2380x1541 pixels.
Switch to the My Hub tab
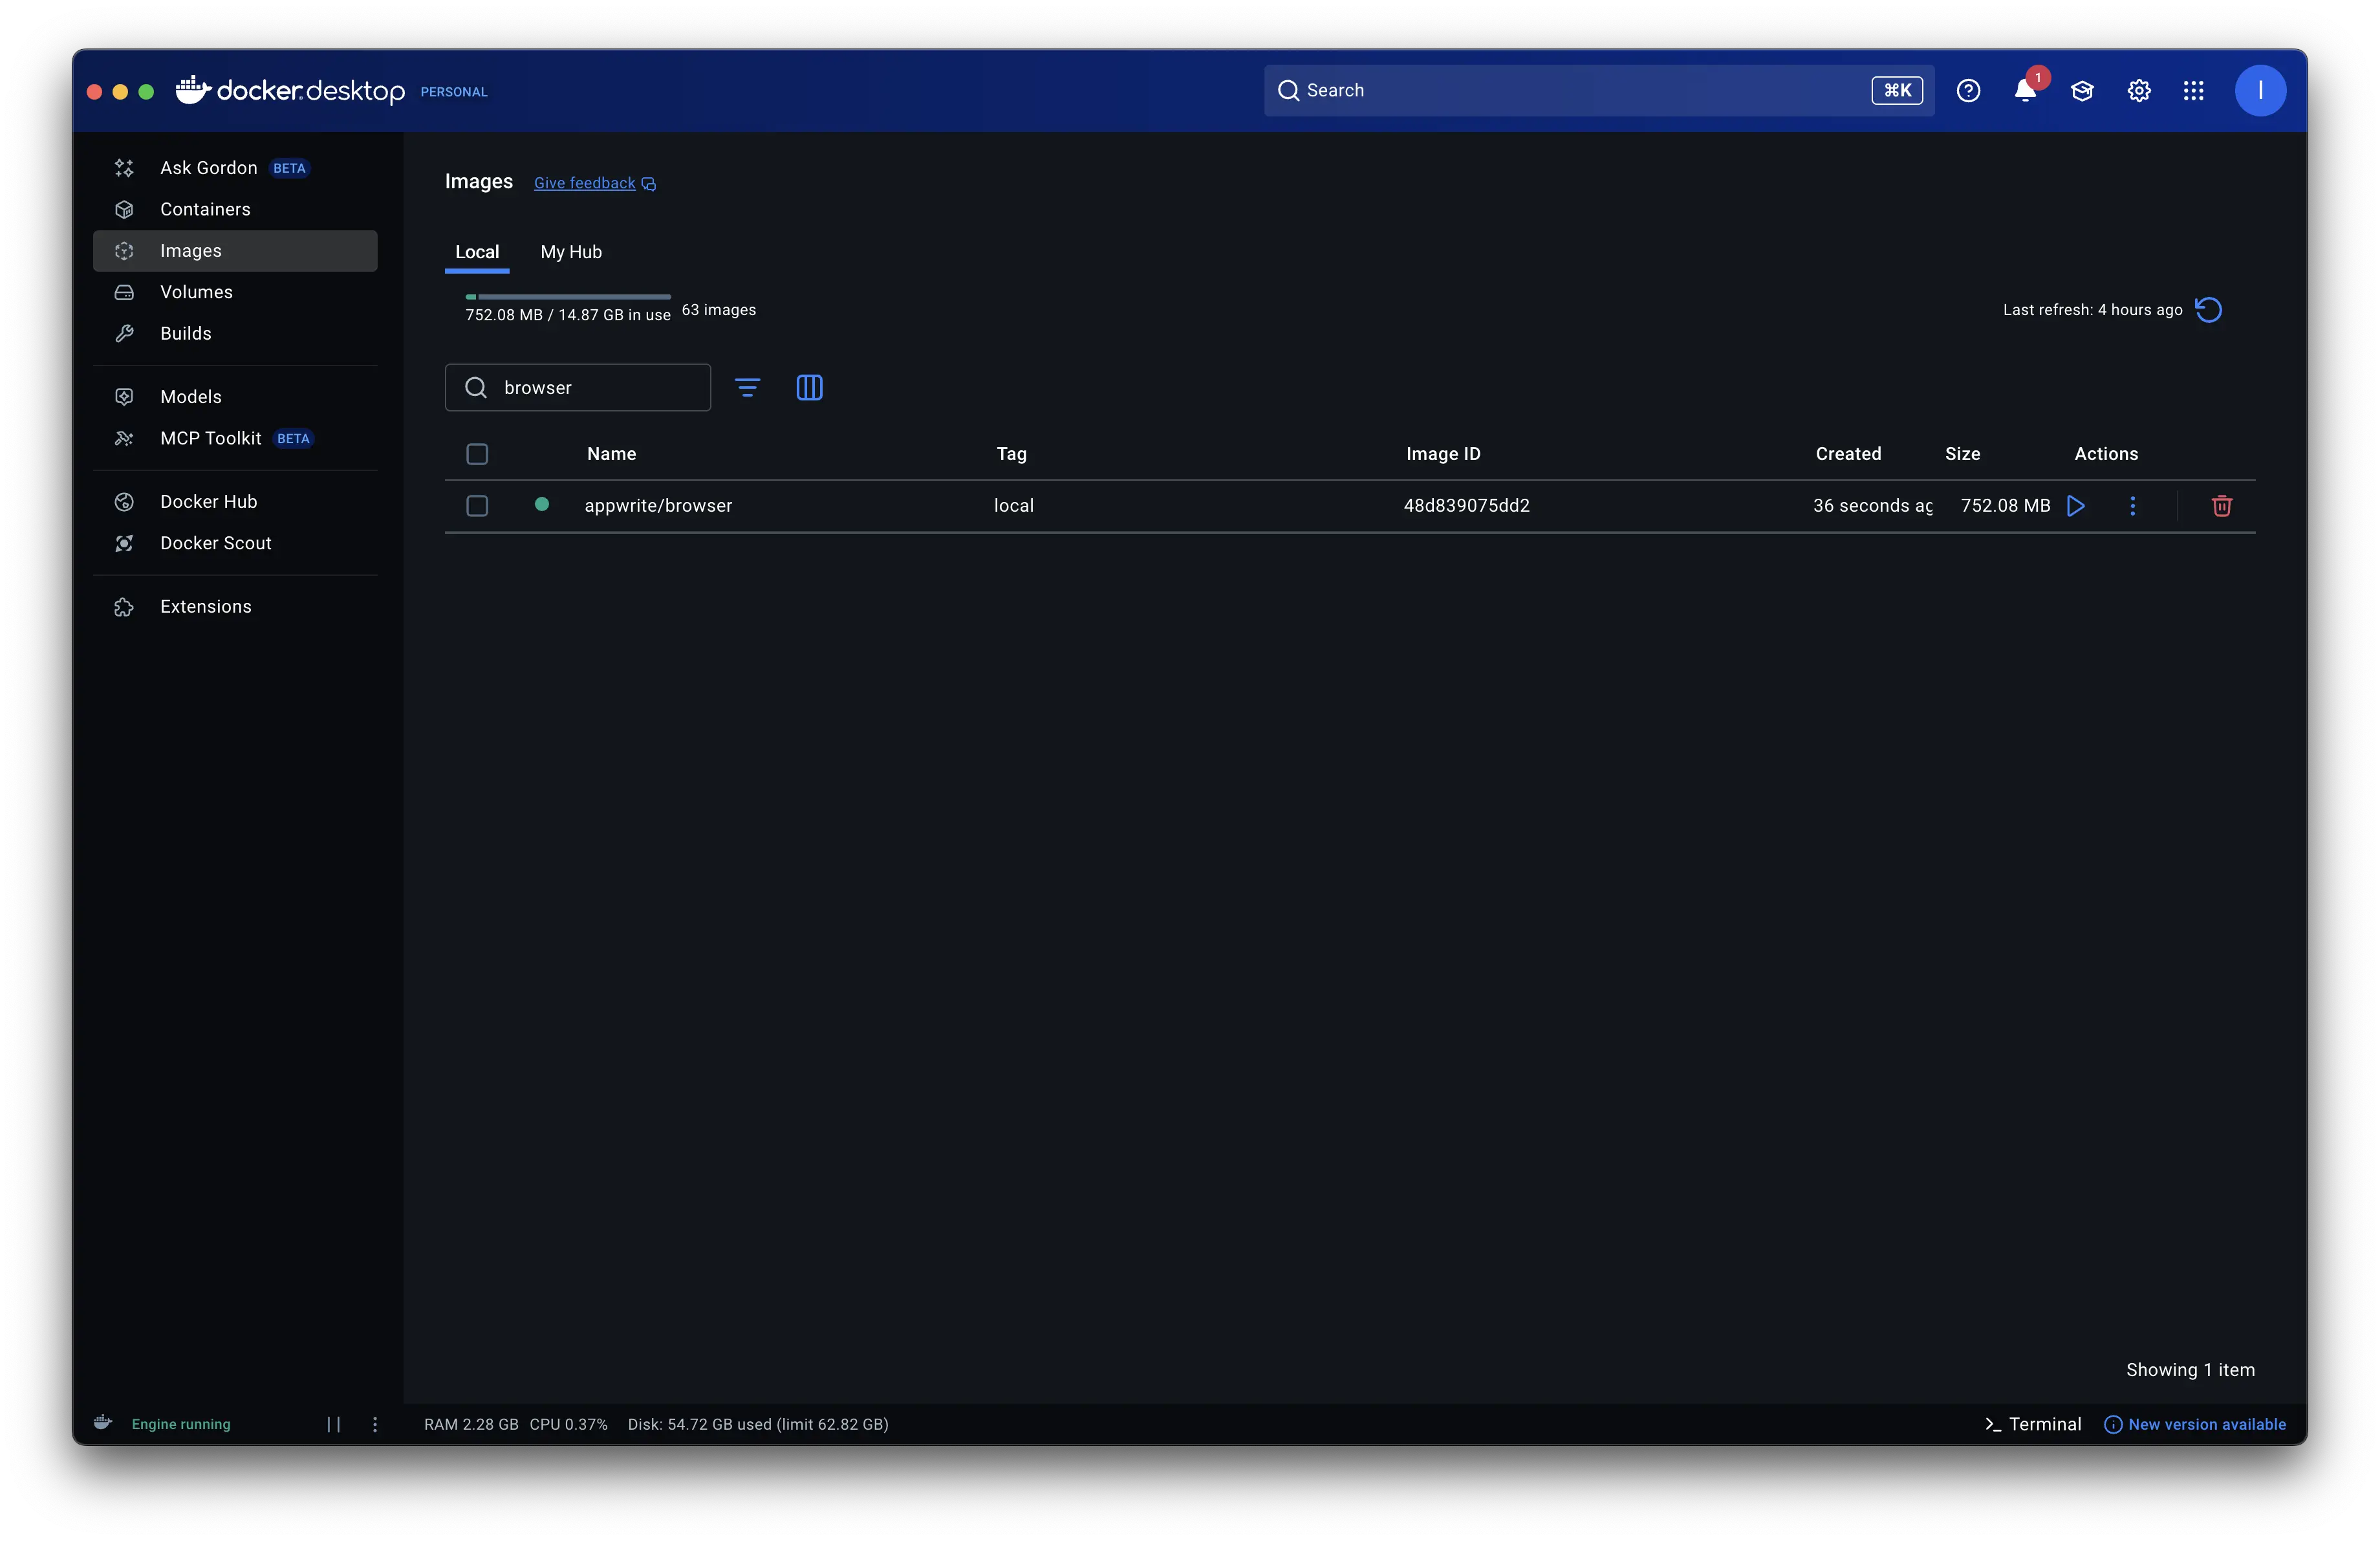(x=570, y=252)
